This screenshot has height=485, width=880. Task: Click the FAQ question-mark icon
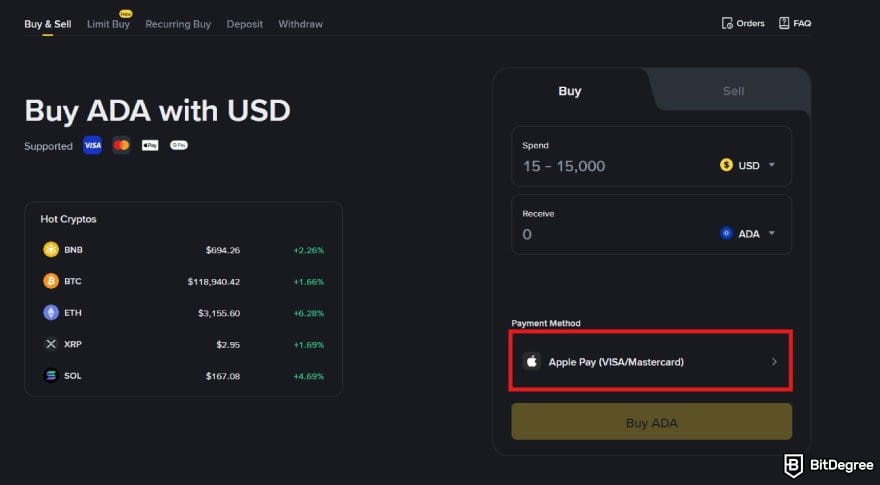[784, 23]
